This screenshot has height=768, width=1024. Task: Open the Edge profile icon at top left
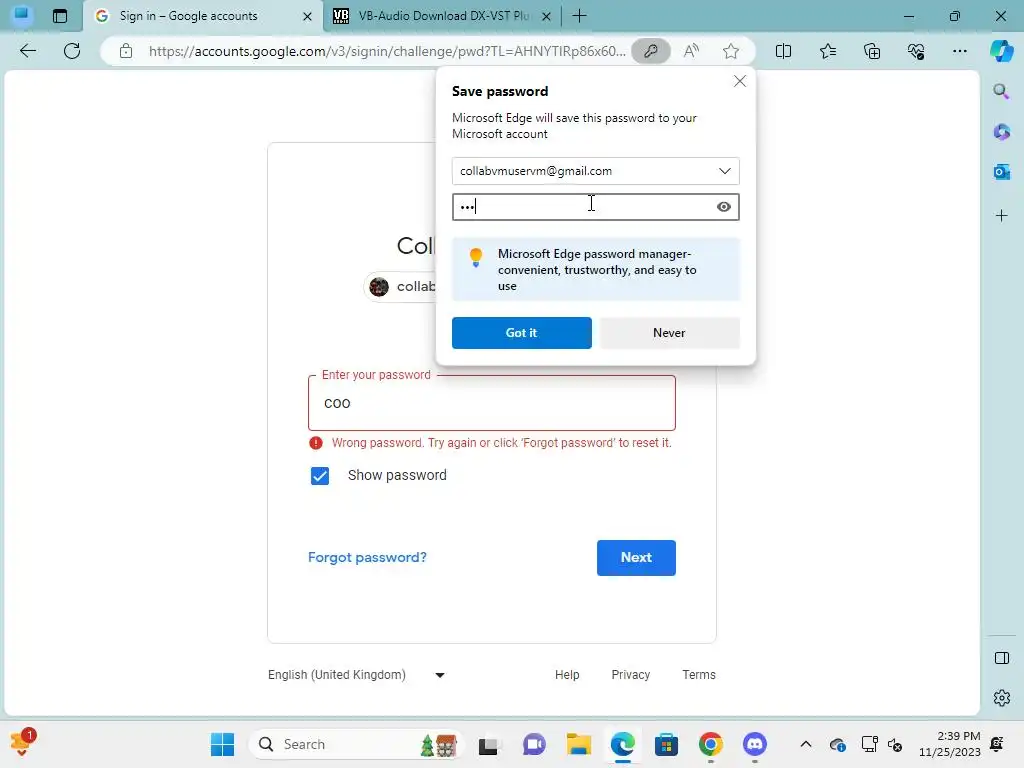pos(22,15)
